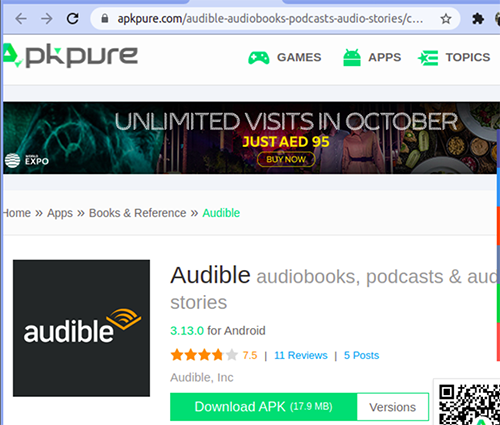Bookmark this page with the star icon
The image size is (500, 425).
(446, 19)
